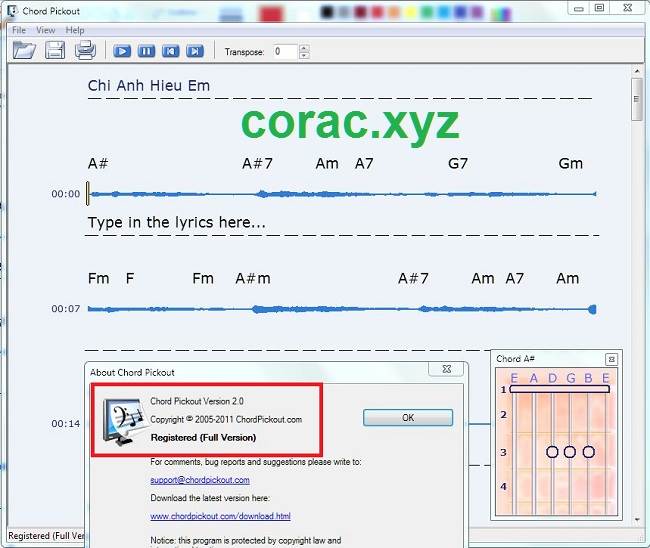Print the chord sheet
This screenshot has height=548, width=650.
coord(85,50)
